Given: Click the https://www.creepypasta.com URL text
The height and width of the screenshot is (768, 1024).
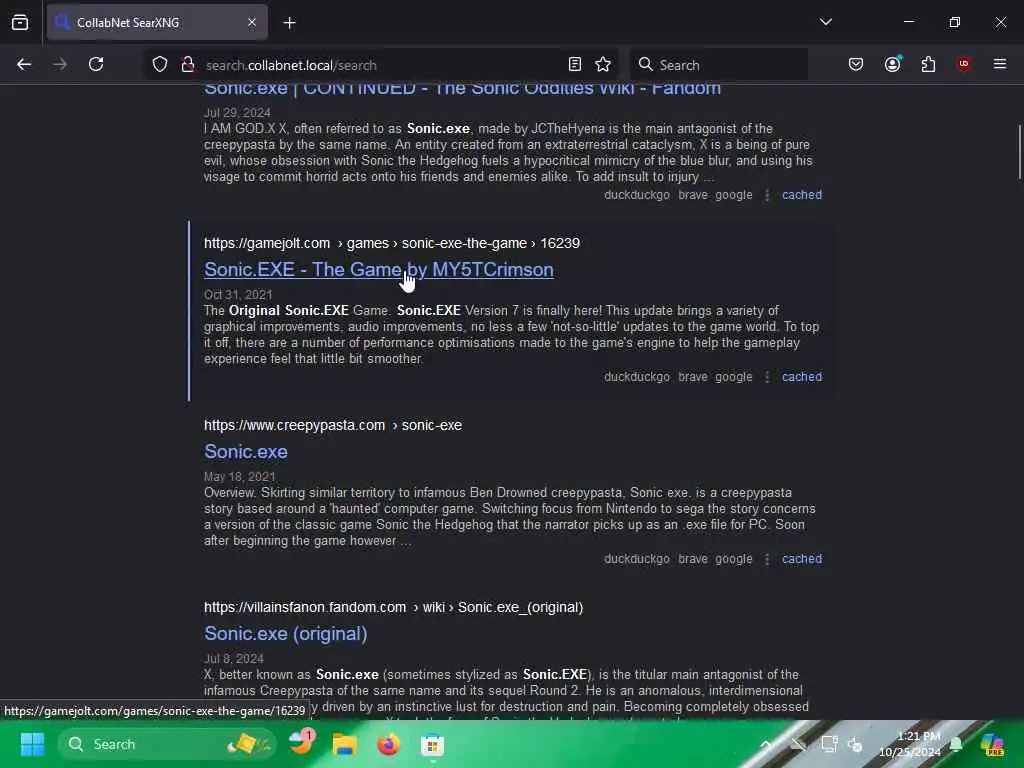Looking at the screenshot, I should point(294,425).
